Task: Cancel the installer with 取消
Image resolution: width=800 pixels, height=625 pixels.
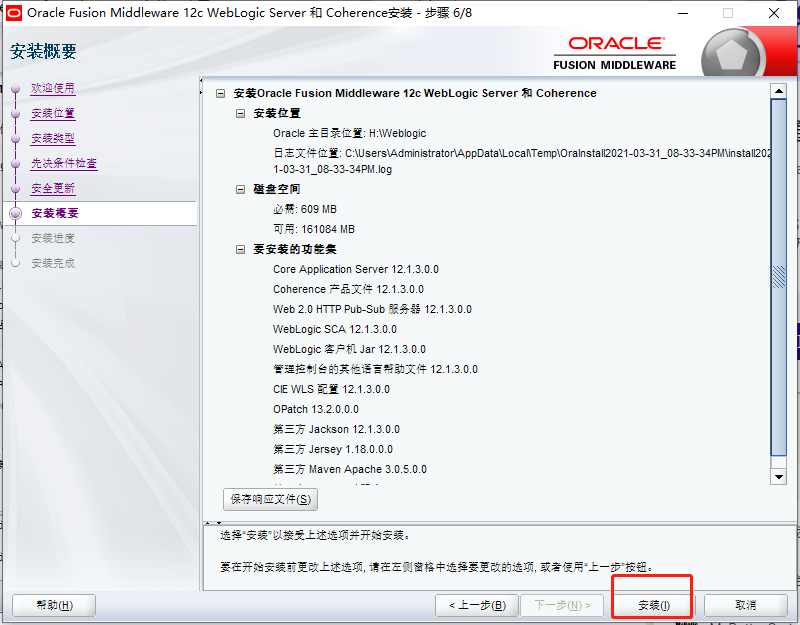Action: click(745, 606)
